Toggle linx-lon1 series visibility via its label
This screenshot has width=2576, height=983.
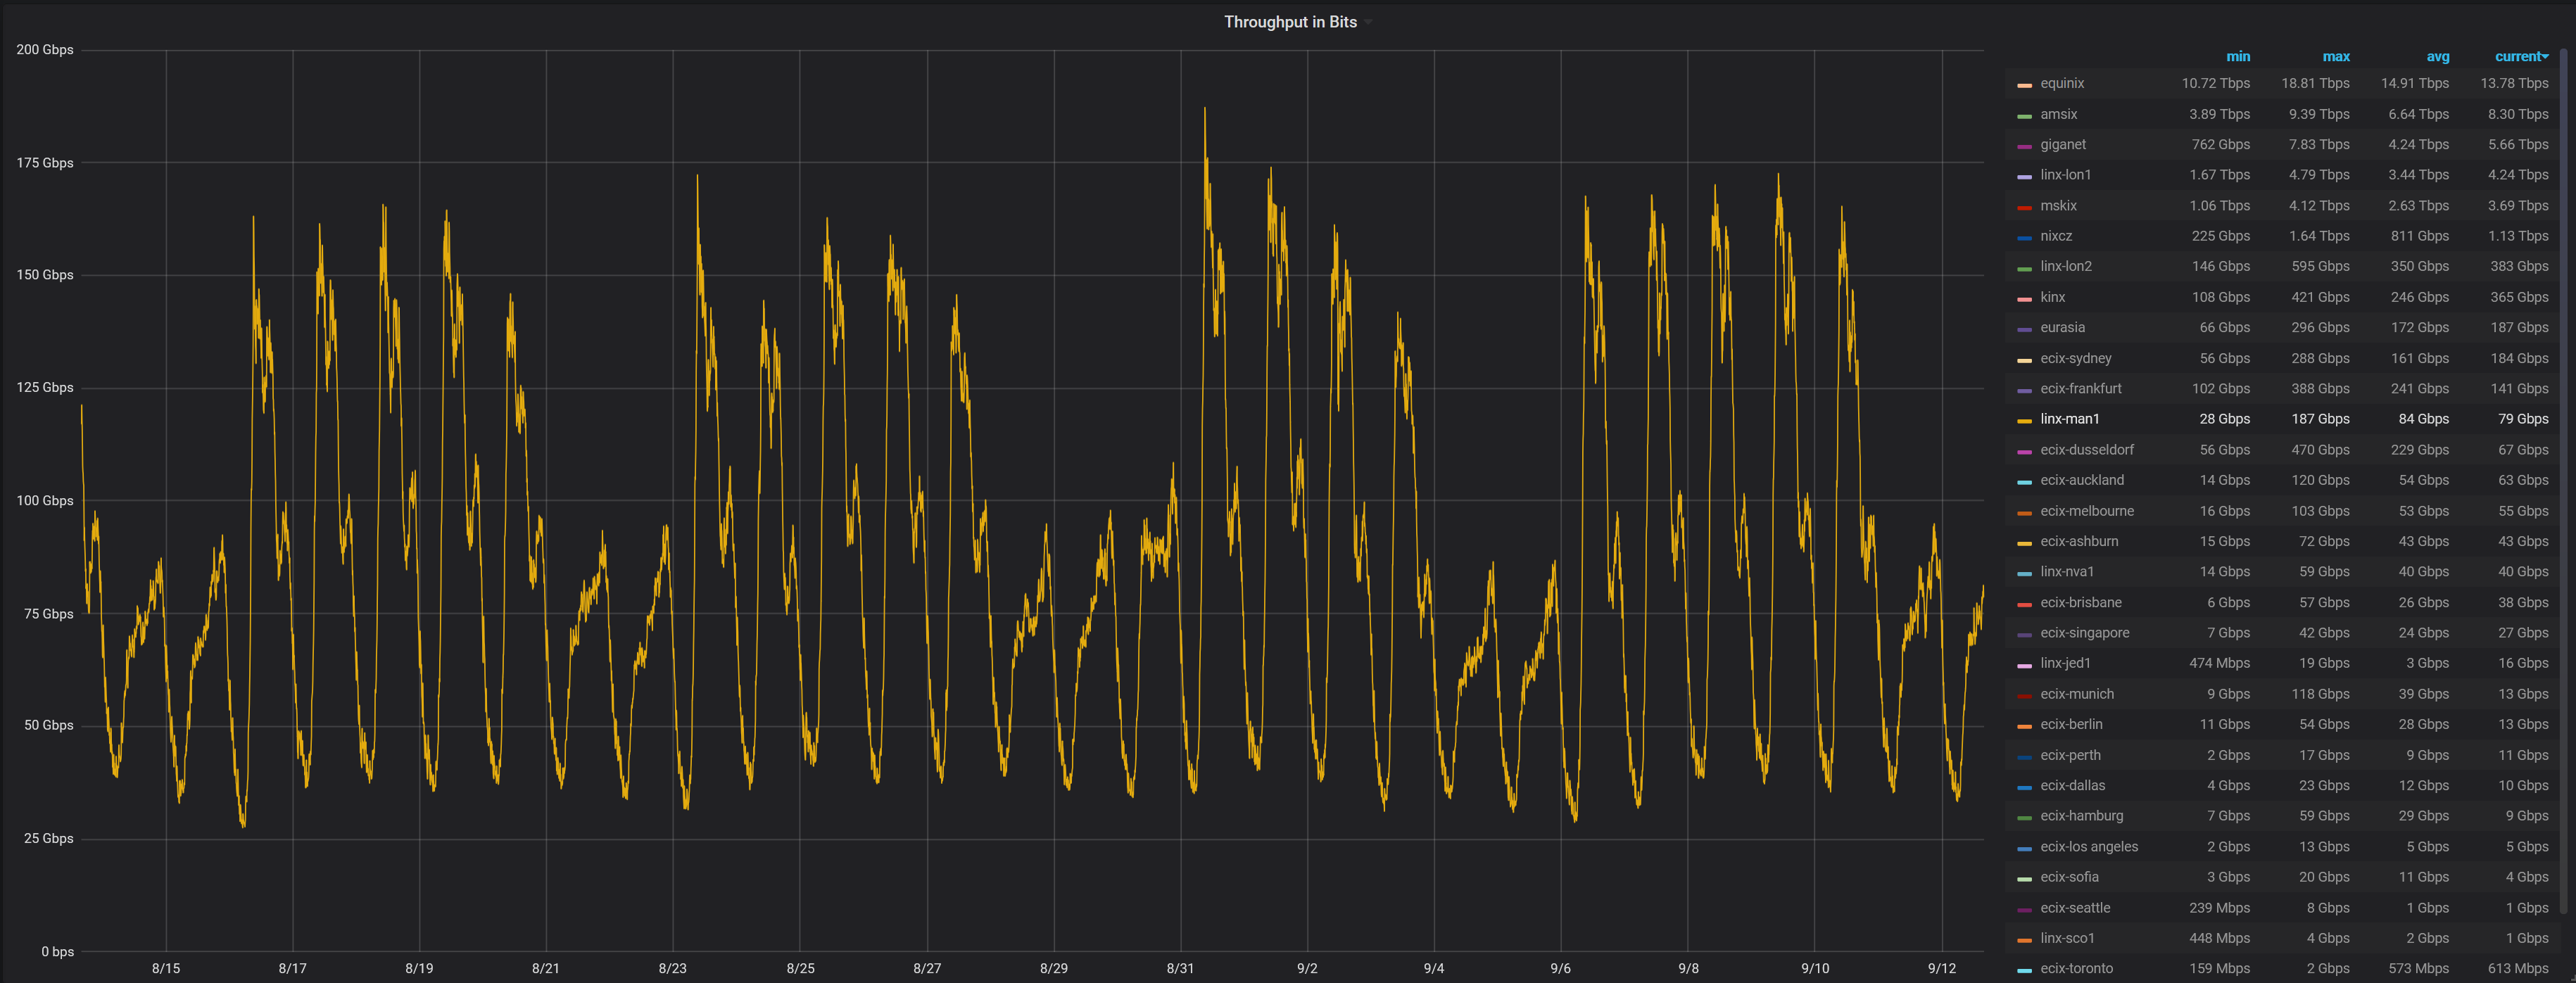point(2065,175)
